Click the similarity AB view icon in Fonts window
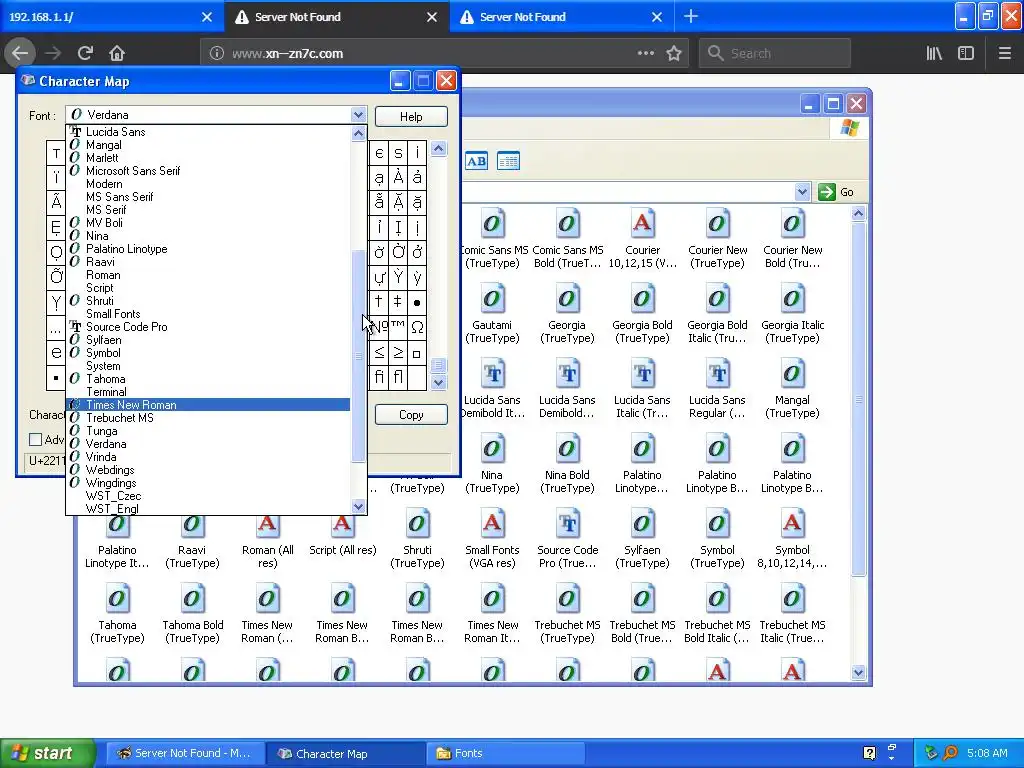This screenshot has width=1024, height=768. coord(476,161)
